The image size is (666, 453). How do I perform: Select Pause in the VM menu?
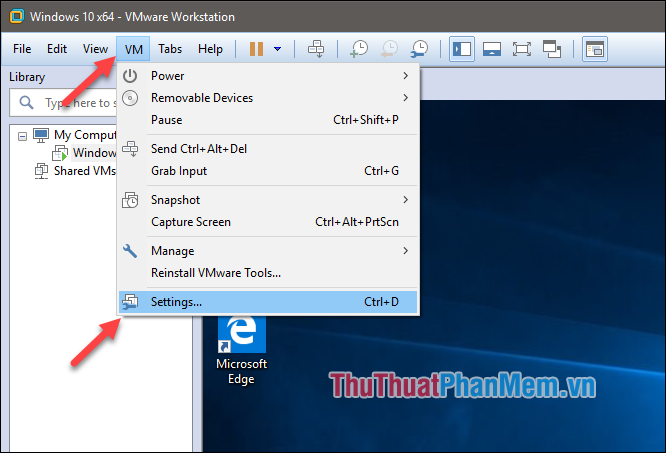[x=268, y=120]
